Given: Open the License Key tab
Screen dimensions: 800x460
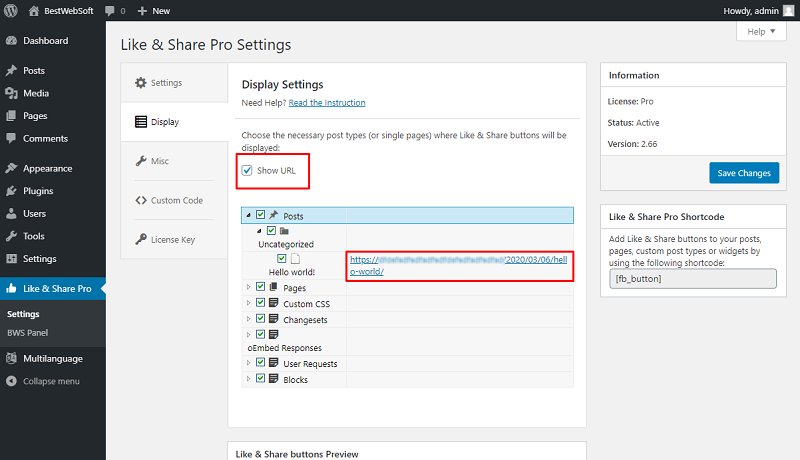Looking at the screenshot, I should pyautogui.click(x=174, y=239).
